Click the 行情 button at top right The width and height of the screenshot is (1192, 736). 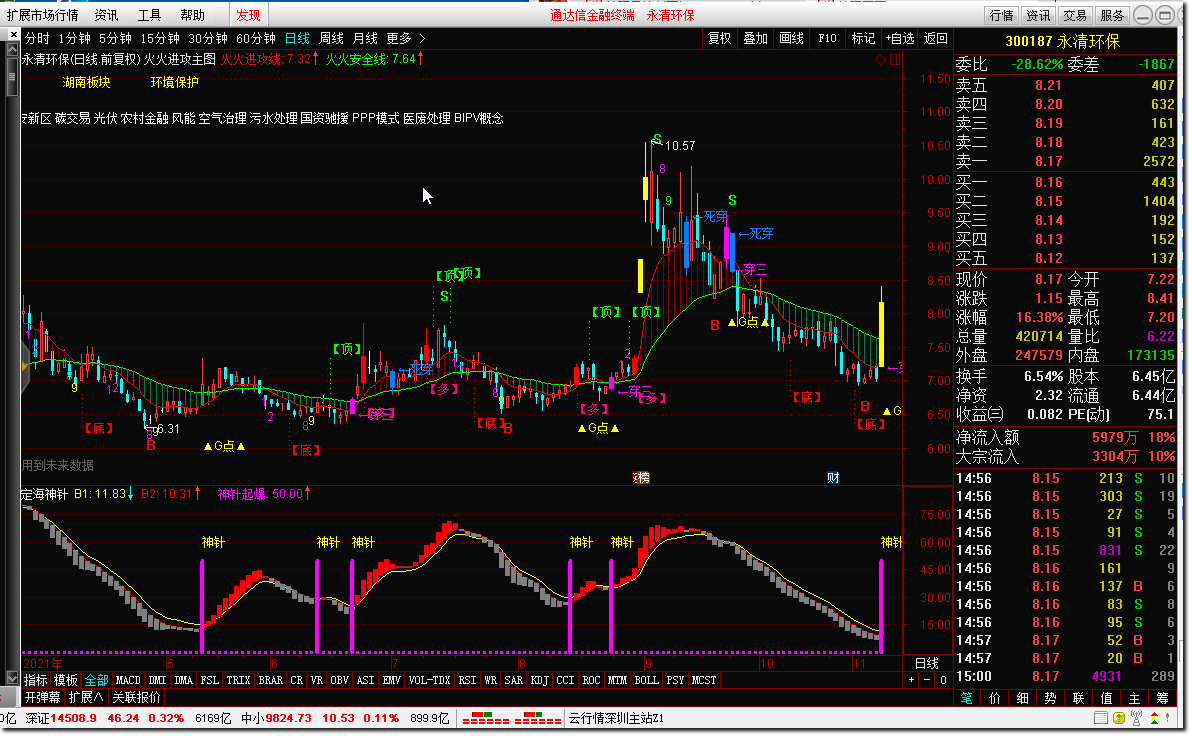[x=1001, y=15]
